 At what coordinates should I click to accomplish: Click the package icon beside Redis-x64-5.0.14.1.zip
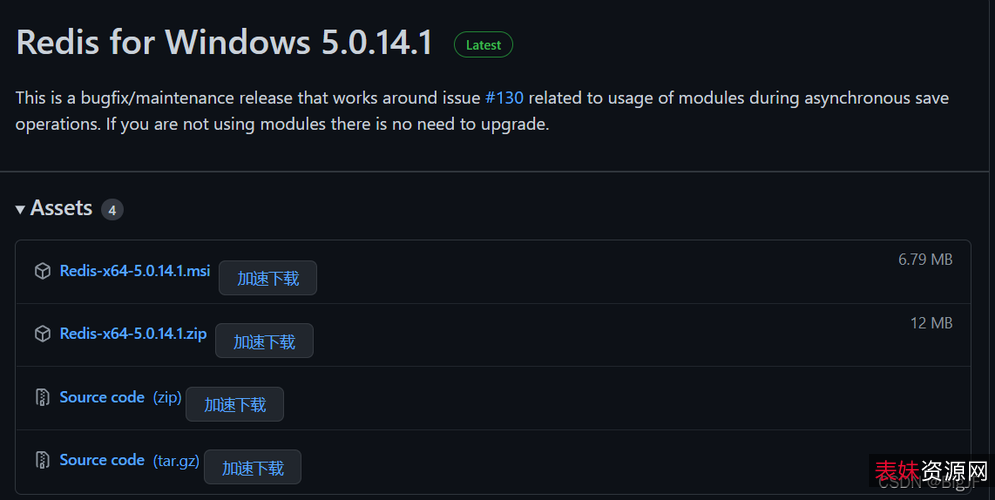point(42,334)
